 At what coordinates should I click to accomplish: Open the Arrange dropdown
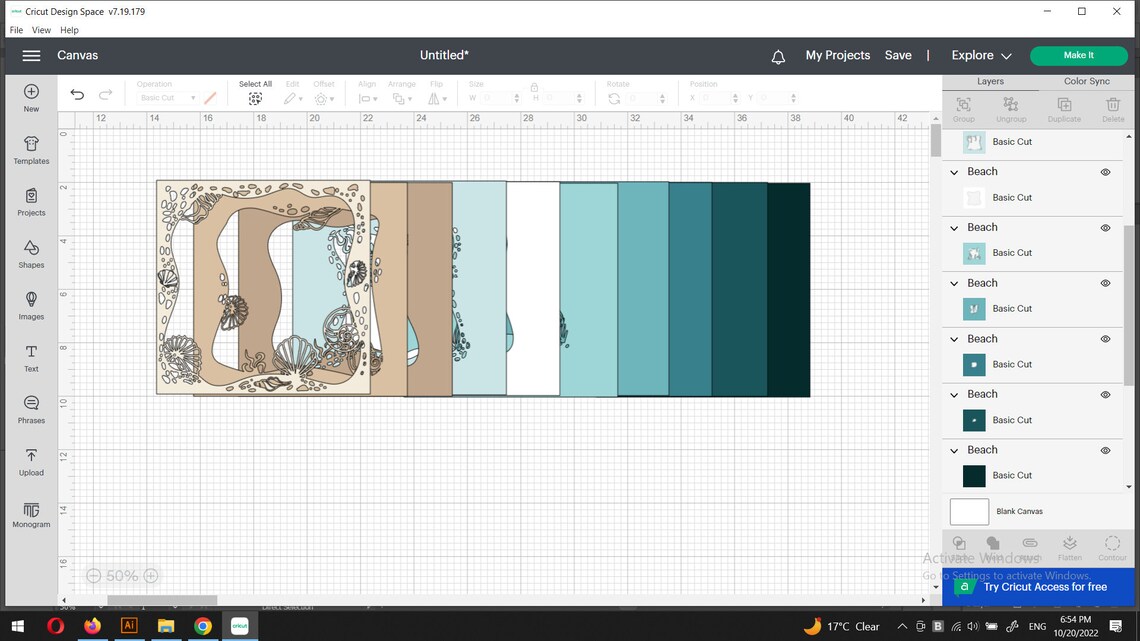[401, 99]
